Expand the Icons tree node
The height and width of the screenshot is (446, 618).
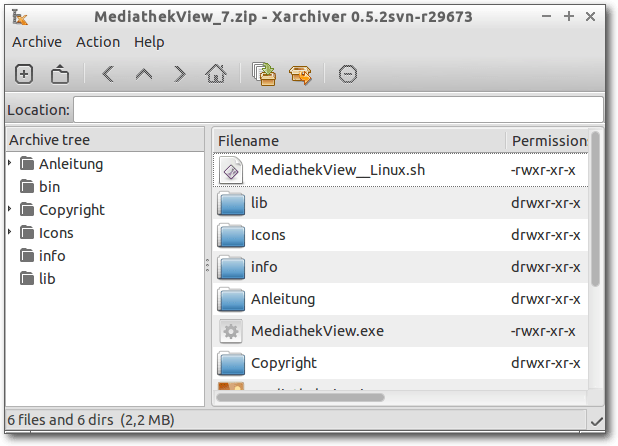pyautogui.click(x=10, y=232)
